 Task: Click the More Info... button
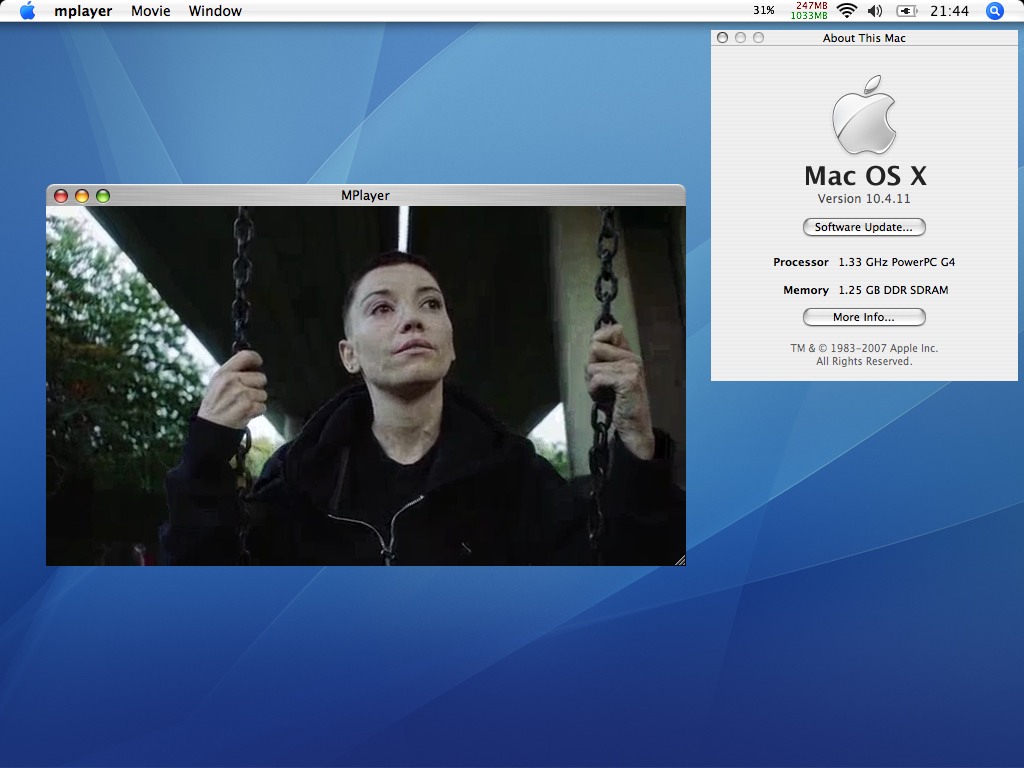[x=864, y=317]
